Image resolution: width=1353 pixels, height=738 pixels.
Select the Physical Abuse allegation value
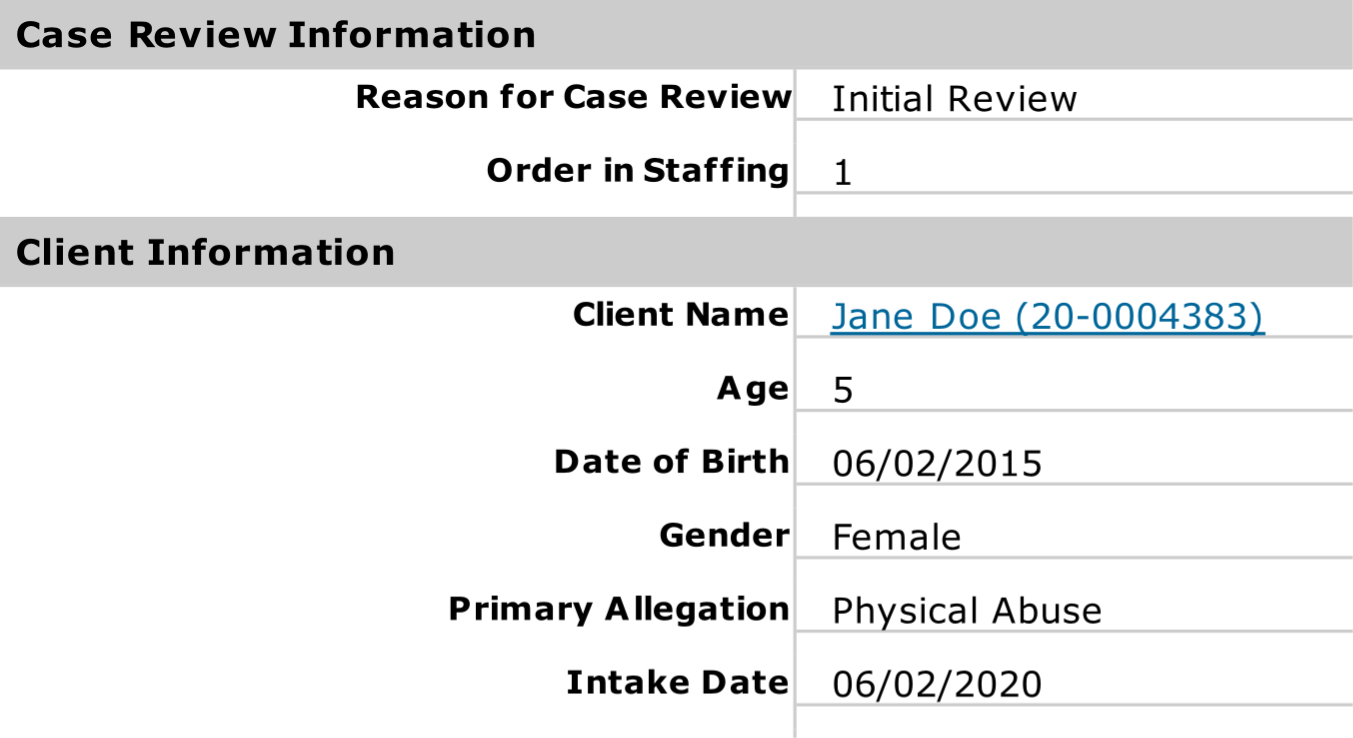[x=966, y=611]
